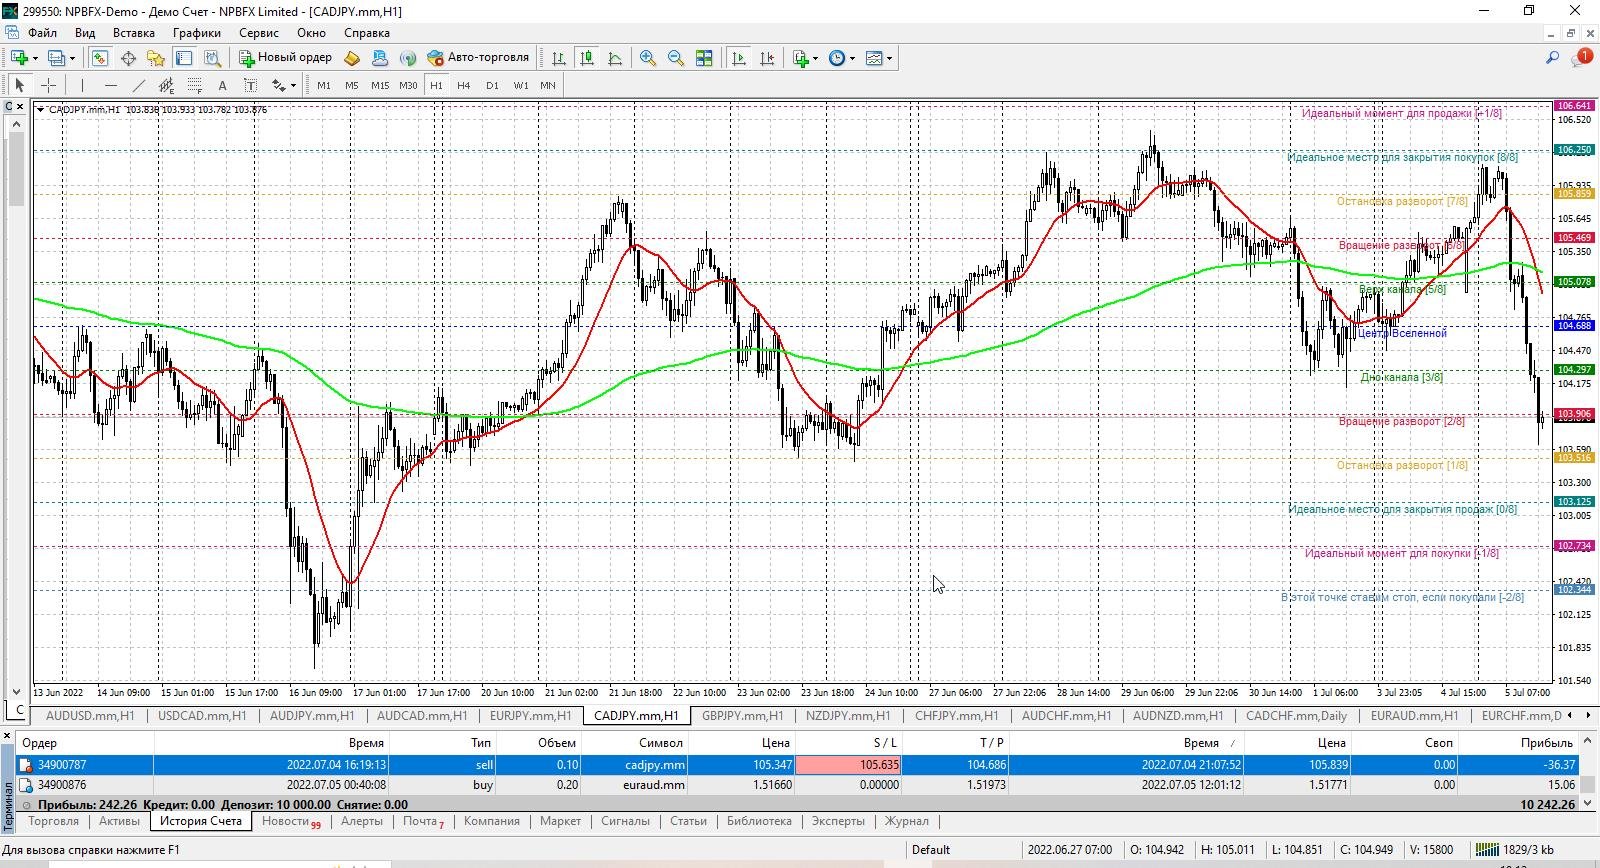1600x868 pixels.
Task: Open the Сервис menu
Action: coord(259,33)
